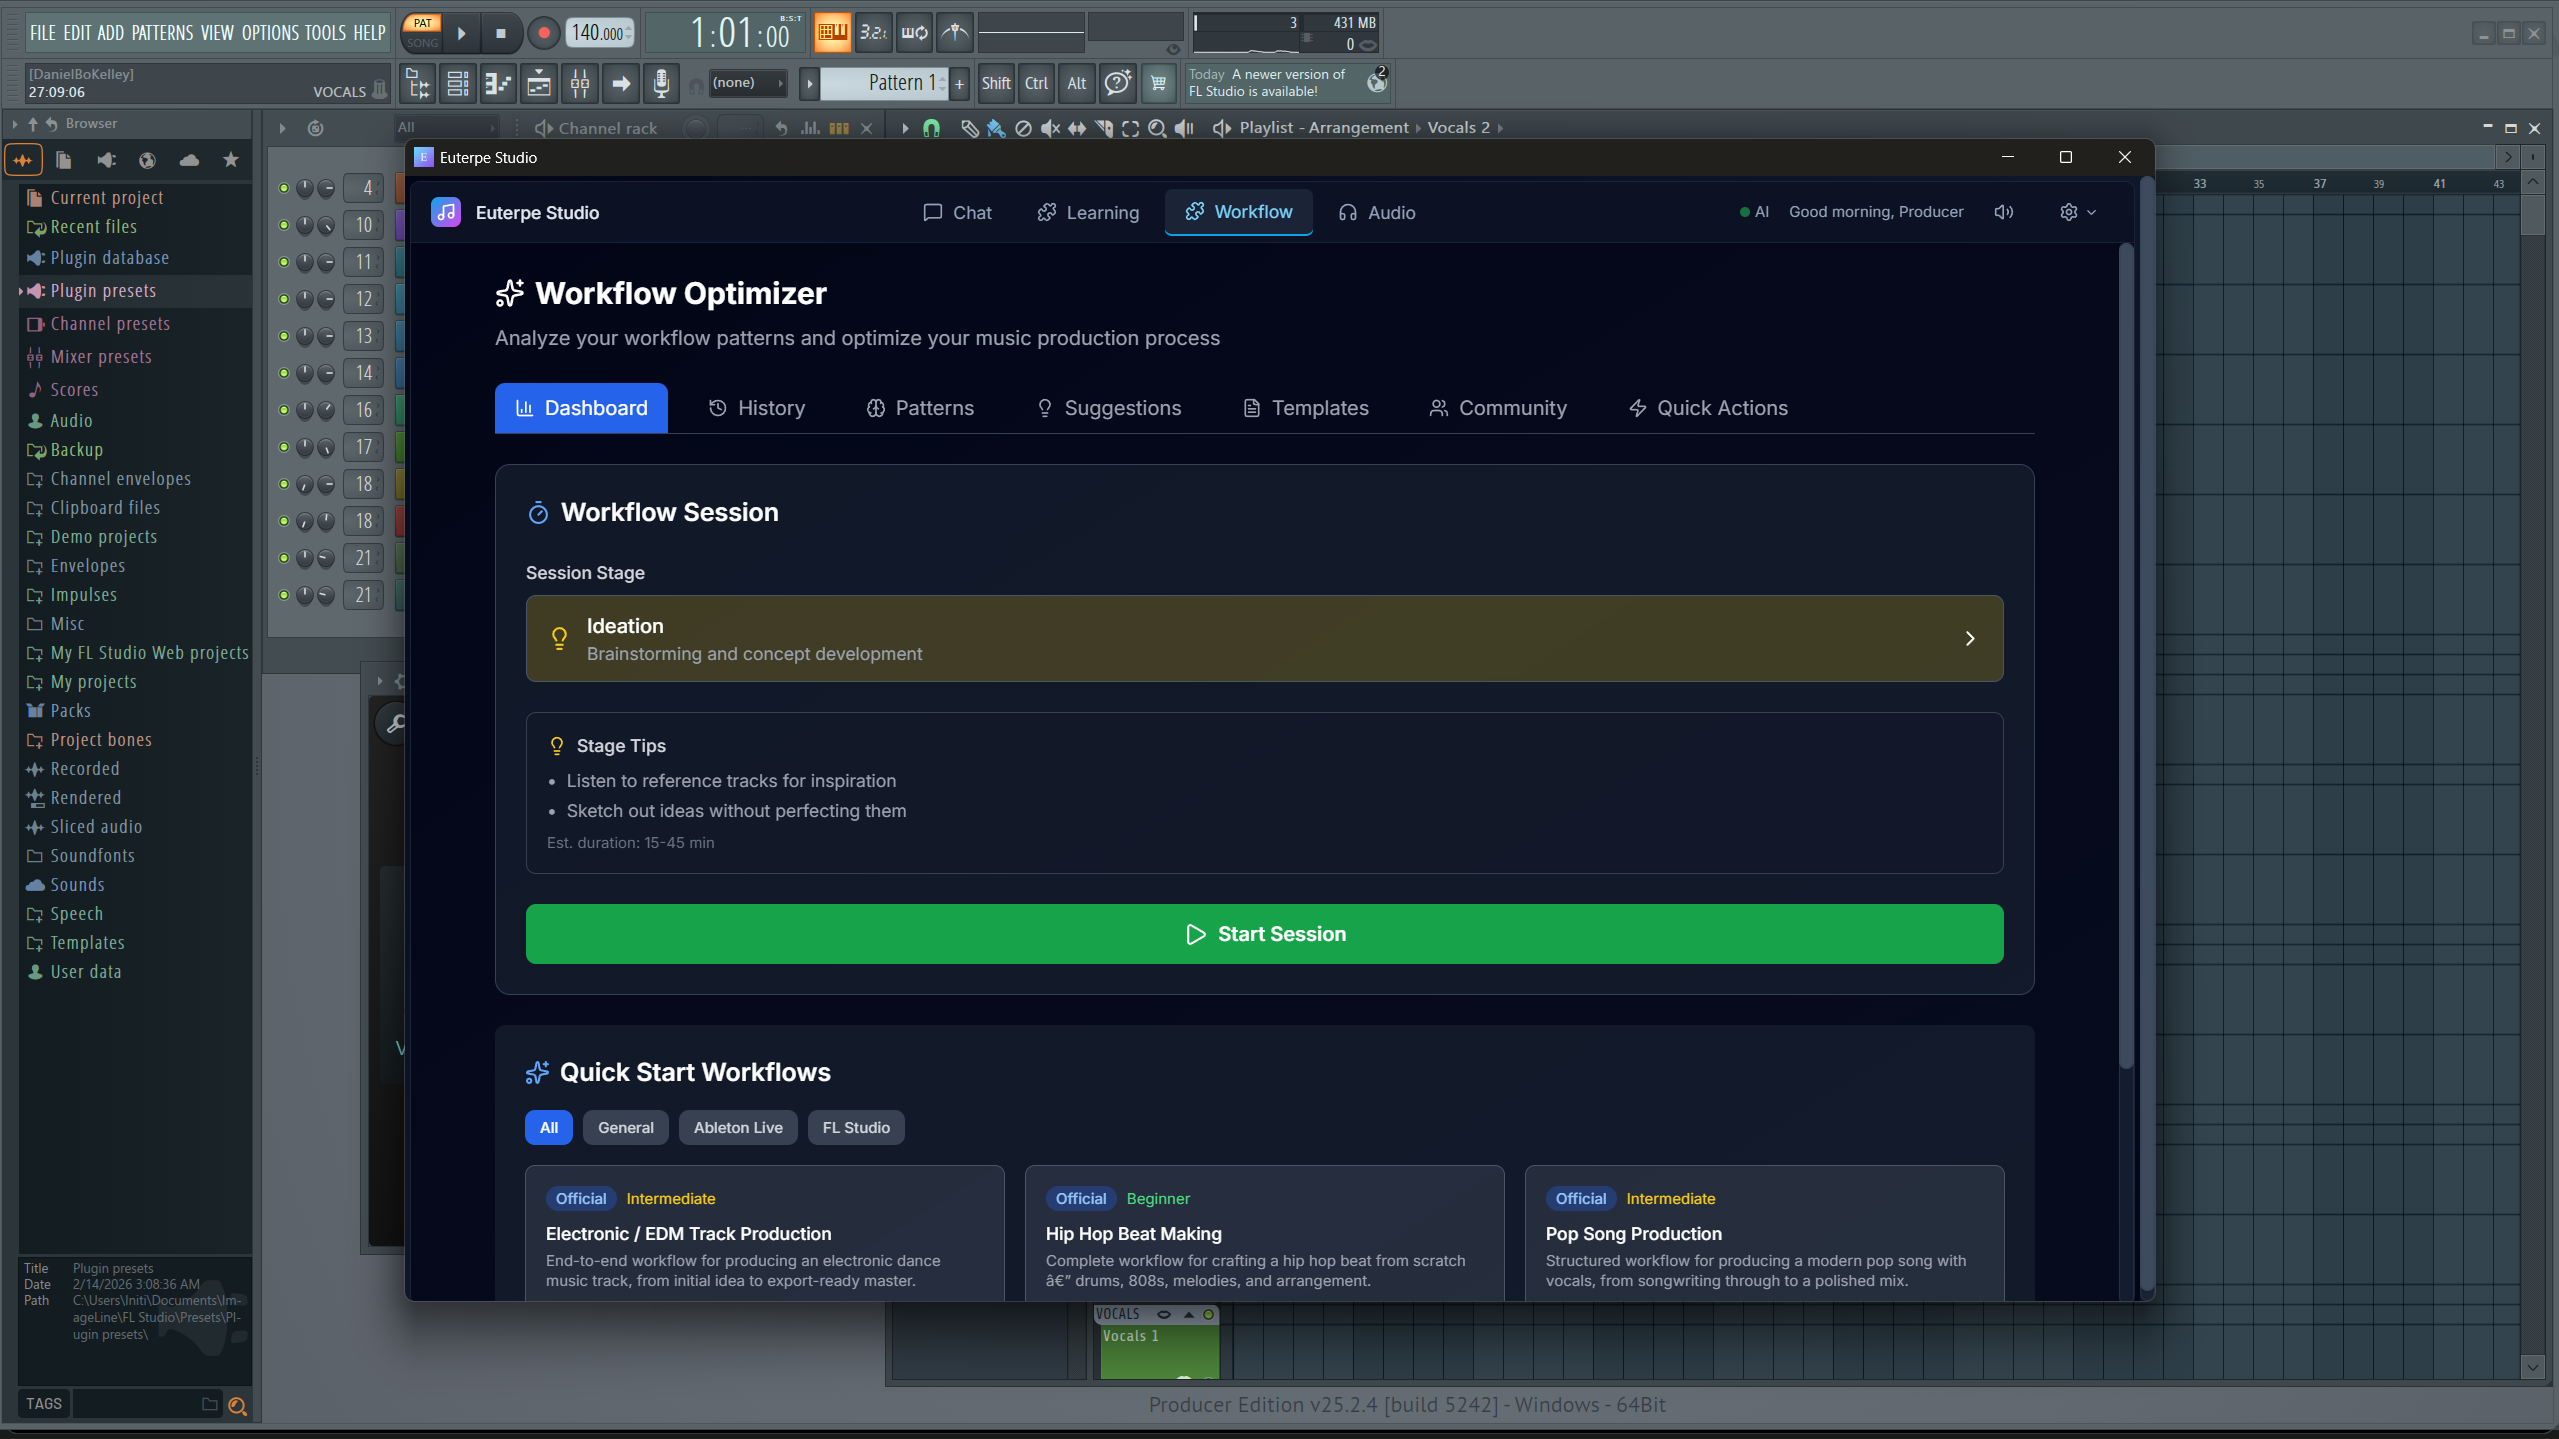2559x1439 pixels.
Task: Filter workflows by Ableton Live
Action: (x=738, y=1127)
